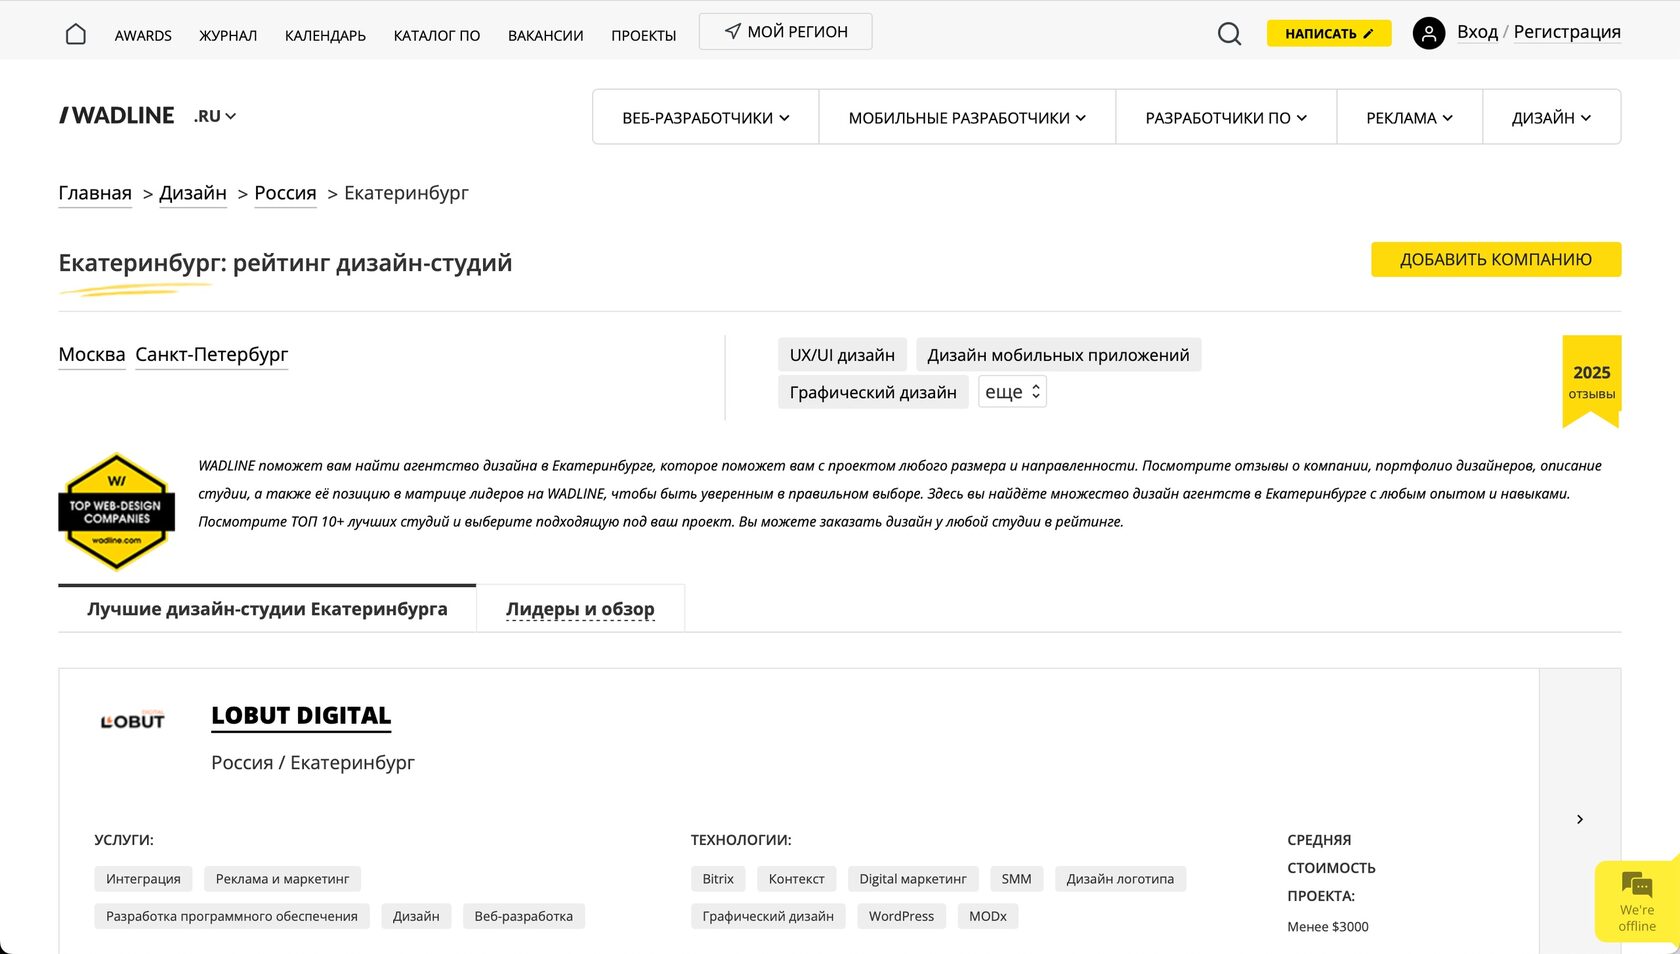Click the Digital маркетинг technology tag
Viewport: 1680px width, 954px height.
tap(913, 879)
